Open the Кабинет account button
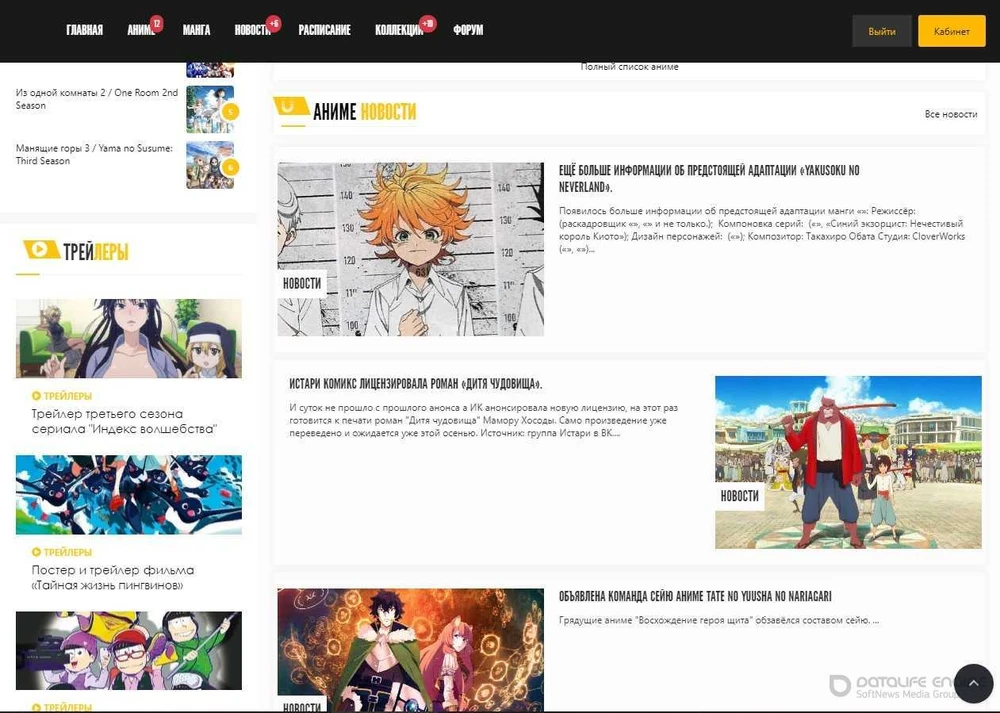The height and width of the screenshot is (713, 1000). pyautogui.click(x=952, y=31)
